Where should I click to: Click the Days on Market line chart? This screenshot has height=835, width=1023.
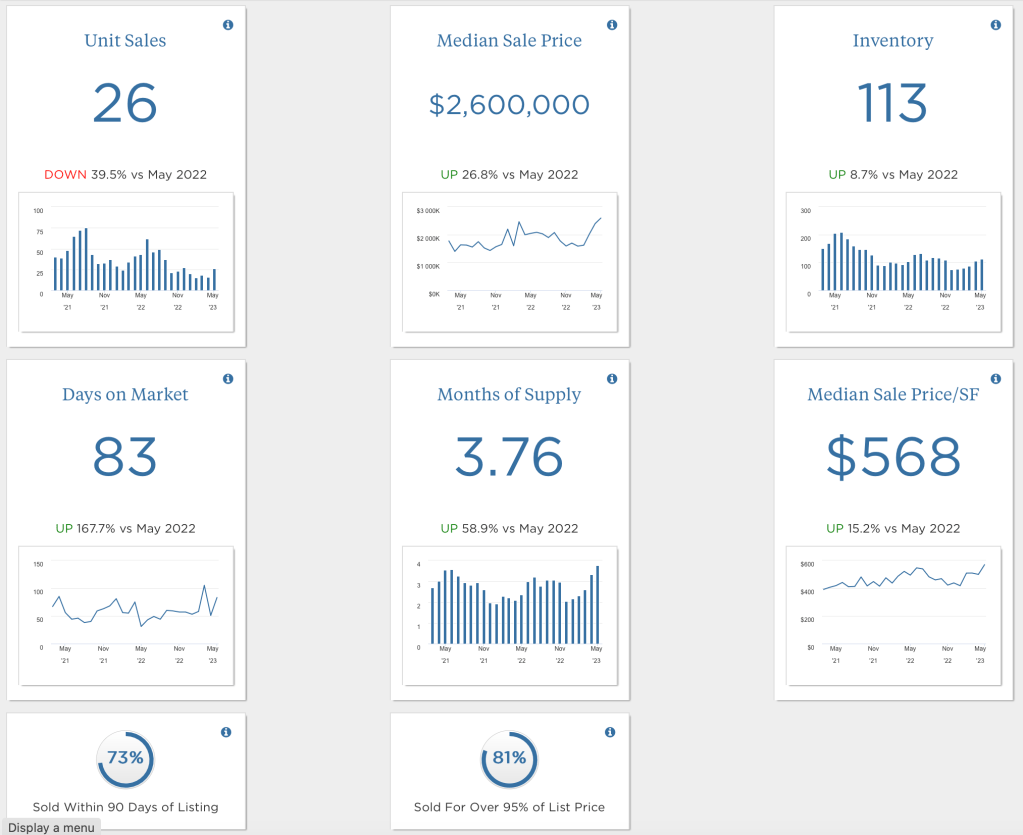[x=126, y=615]
